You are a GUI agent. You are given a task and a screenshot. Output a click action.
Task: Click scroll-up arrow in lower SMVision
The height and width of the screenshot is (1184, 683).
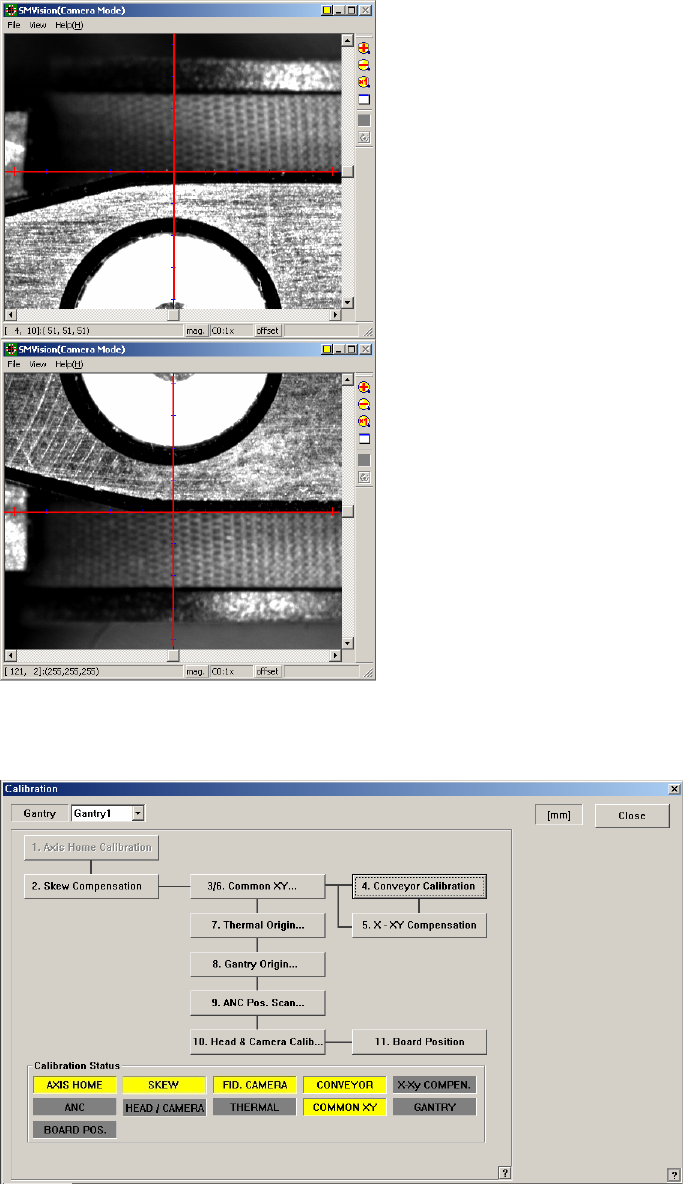point(348,380)
